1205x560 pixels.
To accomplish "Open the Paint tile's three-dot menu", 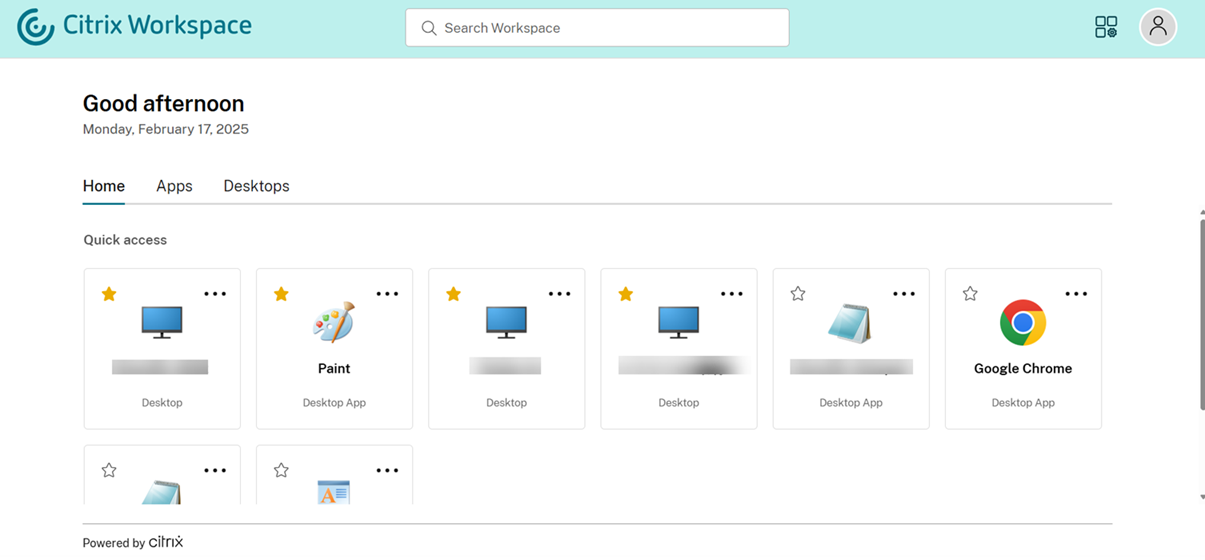I will [x=387, y=294].
